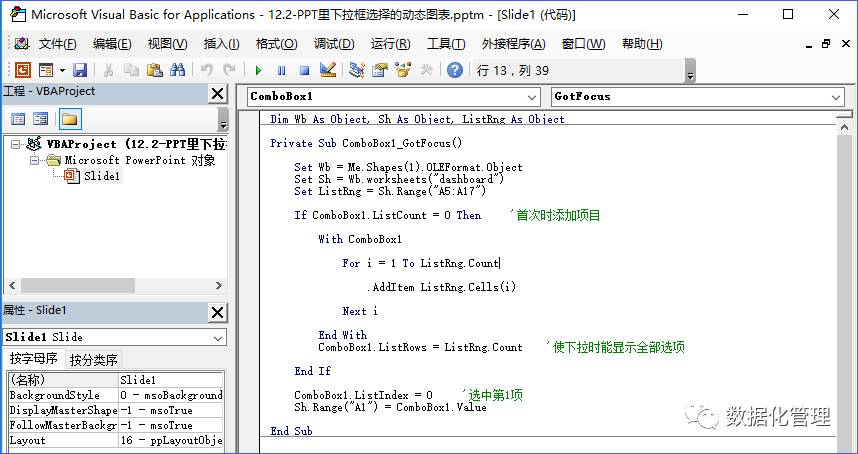Click project tree scroll left arrow
The image size is (858, 454).
coord(12,286)
